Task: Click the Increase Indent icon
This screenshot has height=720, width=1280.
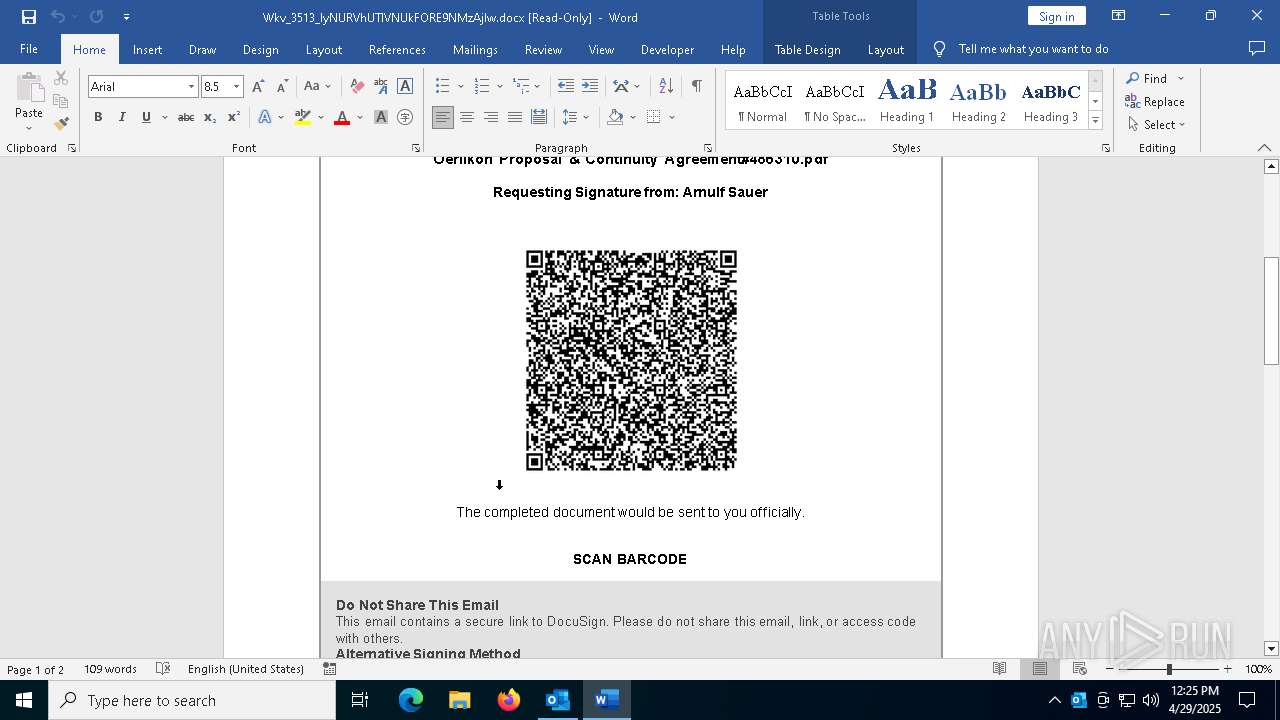Action: tap(590, 87)
